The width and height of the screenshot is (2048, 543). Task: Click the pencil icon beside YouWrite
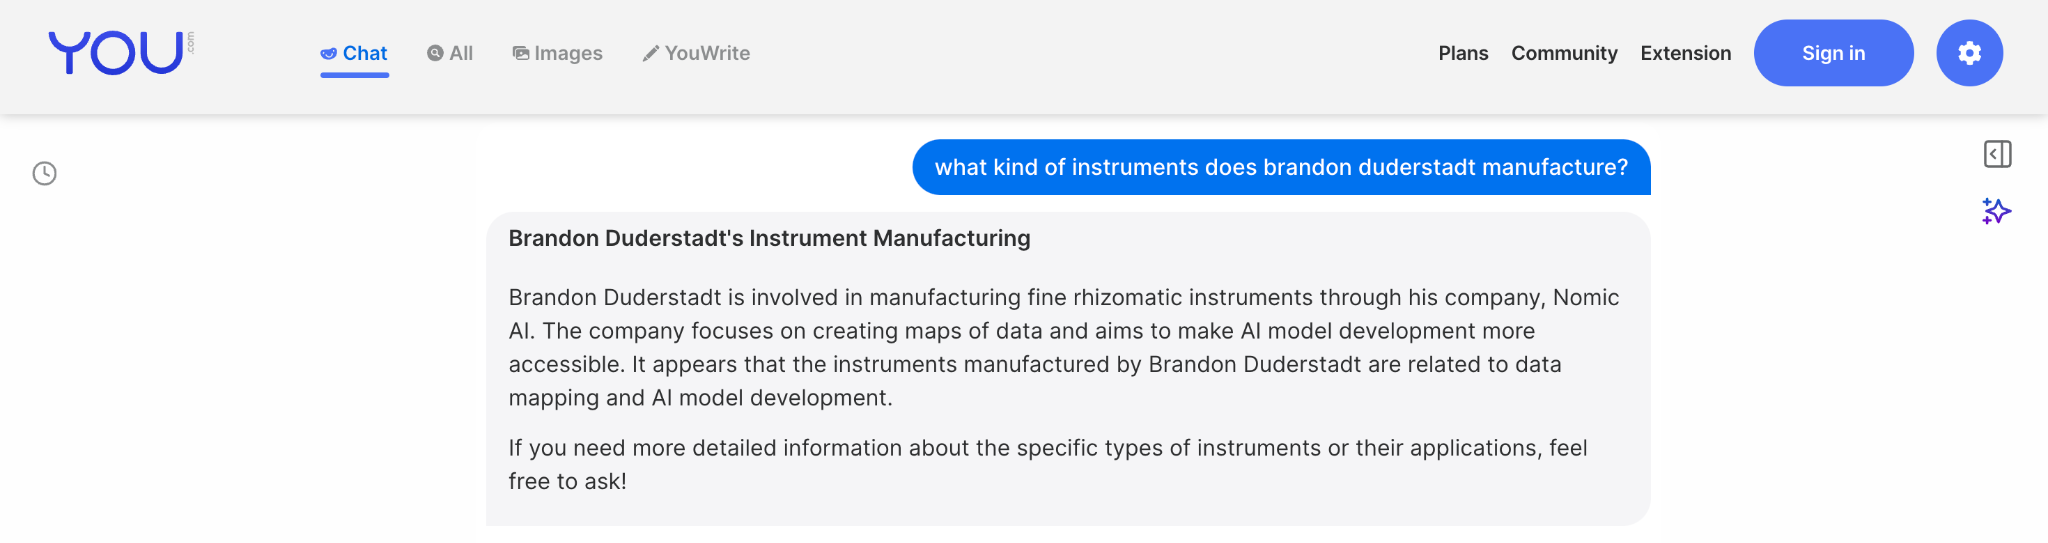click(651, 53)
